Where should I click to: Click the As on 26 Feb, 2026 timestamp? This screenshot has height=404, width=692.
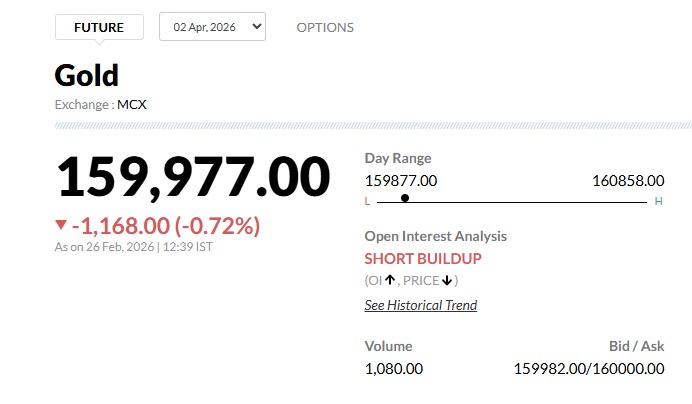click(x=133, y=247)
